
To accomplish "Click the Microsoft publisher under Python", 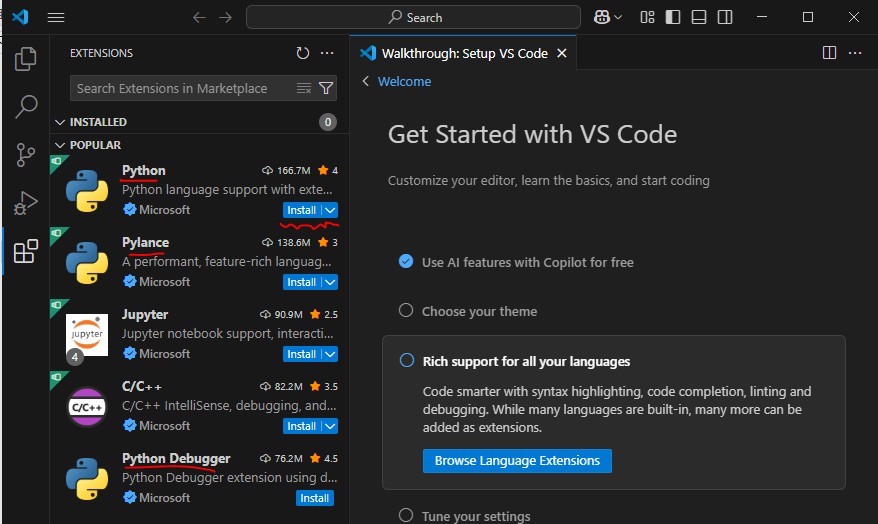I will pyautogui.click(x=165, y=210).
